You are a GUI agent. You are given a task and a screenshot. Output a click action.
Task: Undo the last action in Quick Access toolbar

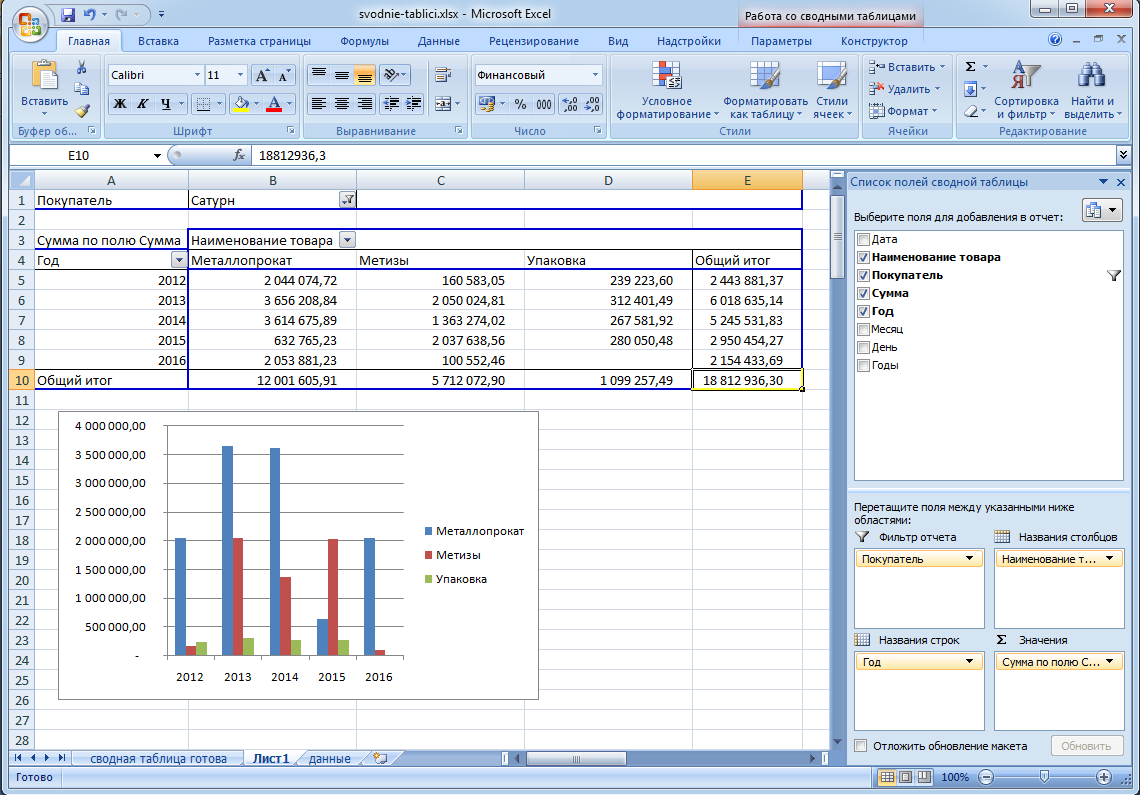tap(89, 14)
